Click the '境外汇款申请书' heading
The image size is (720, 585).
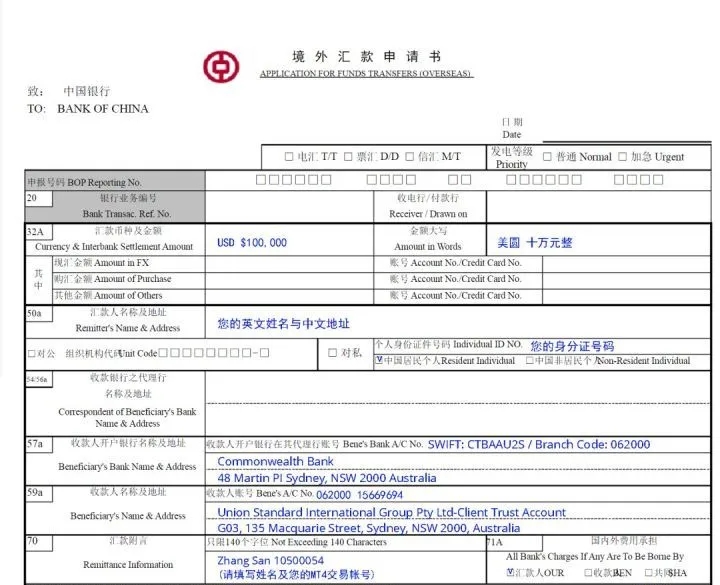366,56
